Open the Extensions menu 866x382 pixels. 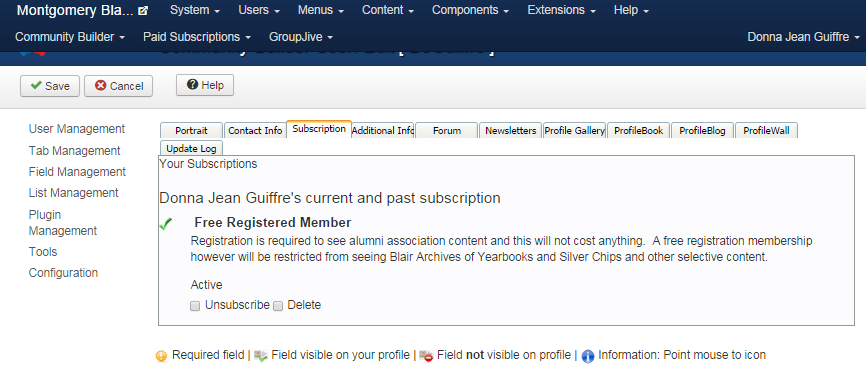click(x=562, y=10)
